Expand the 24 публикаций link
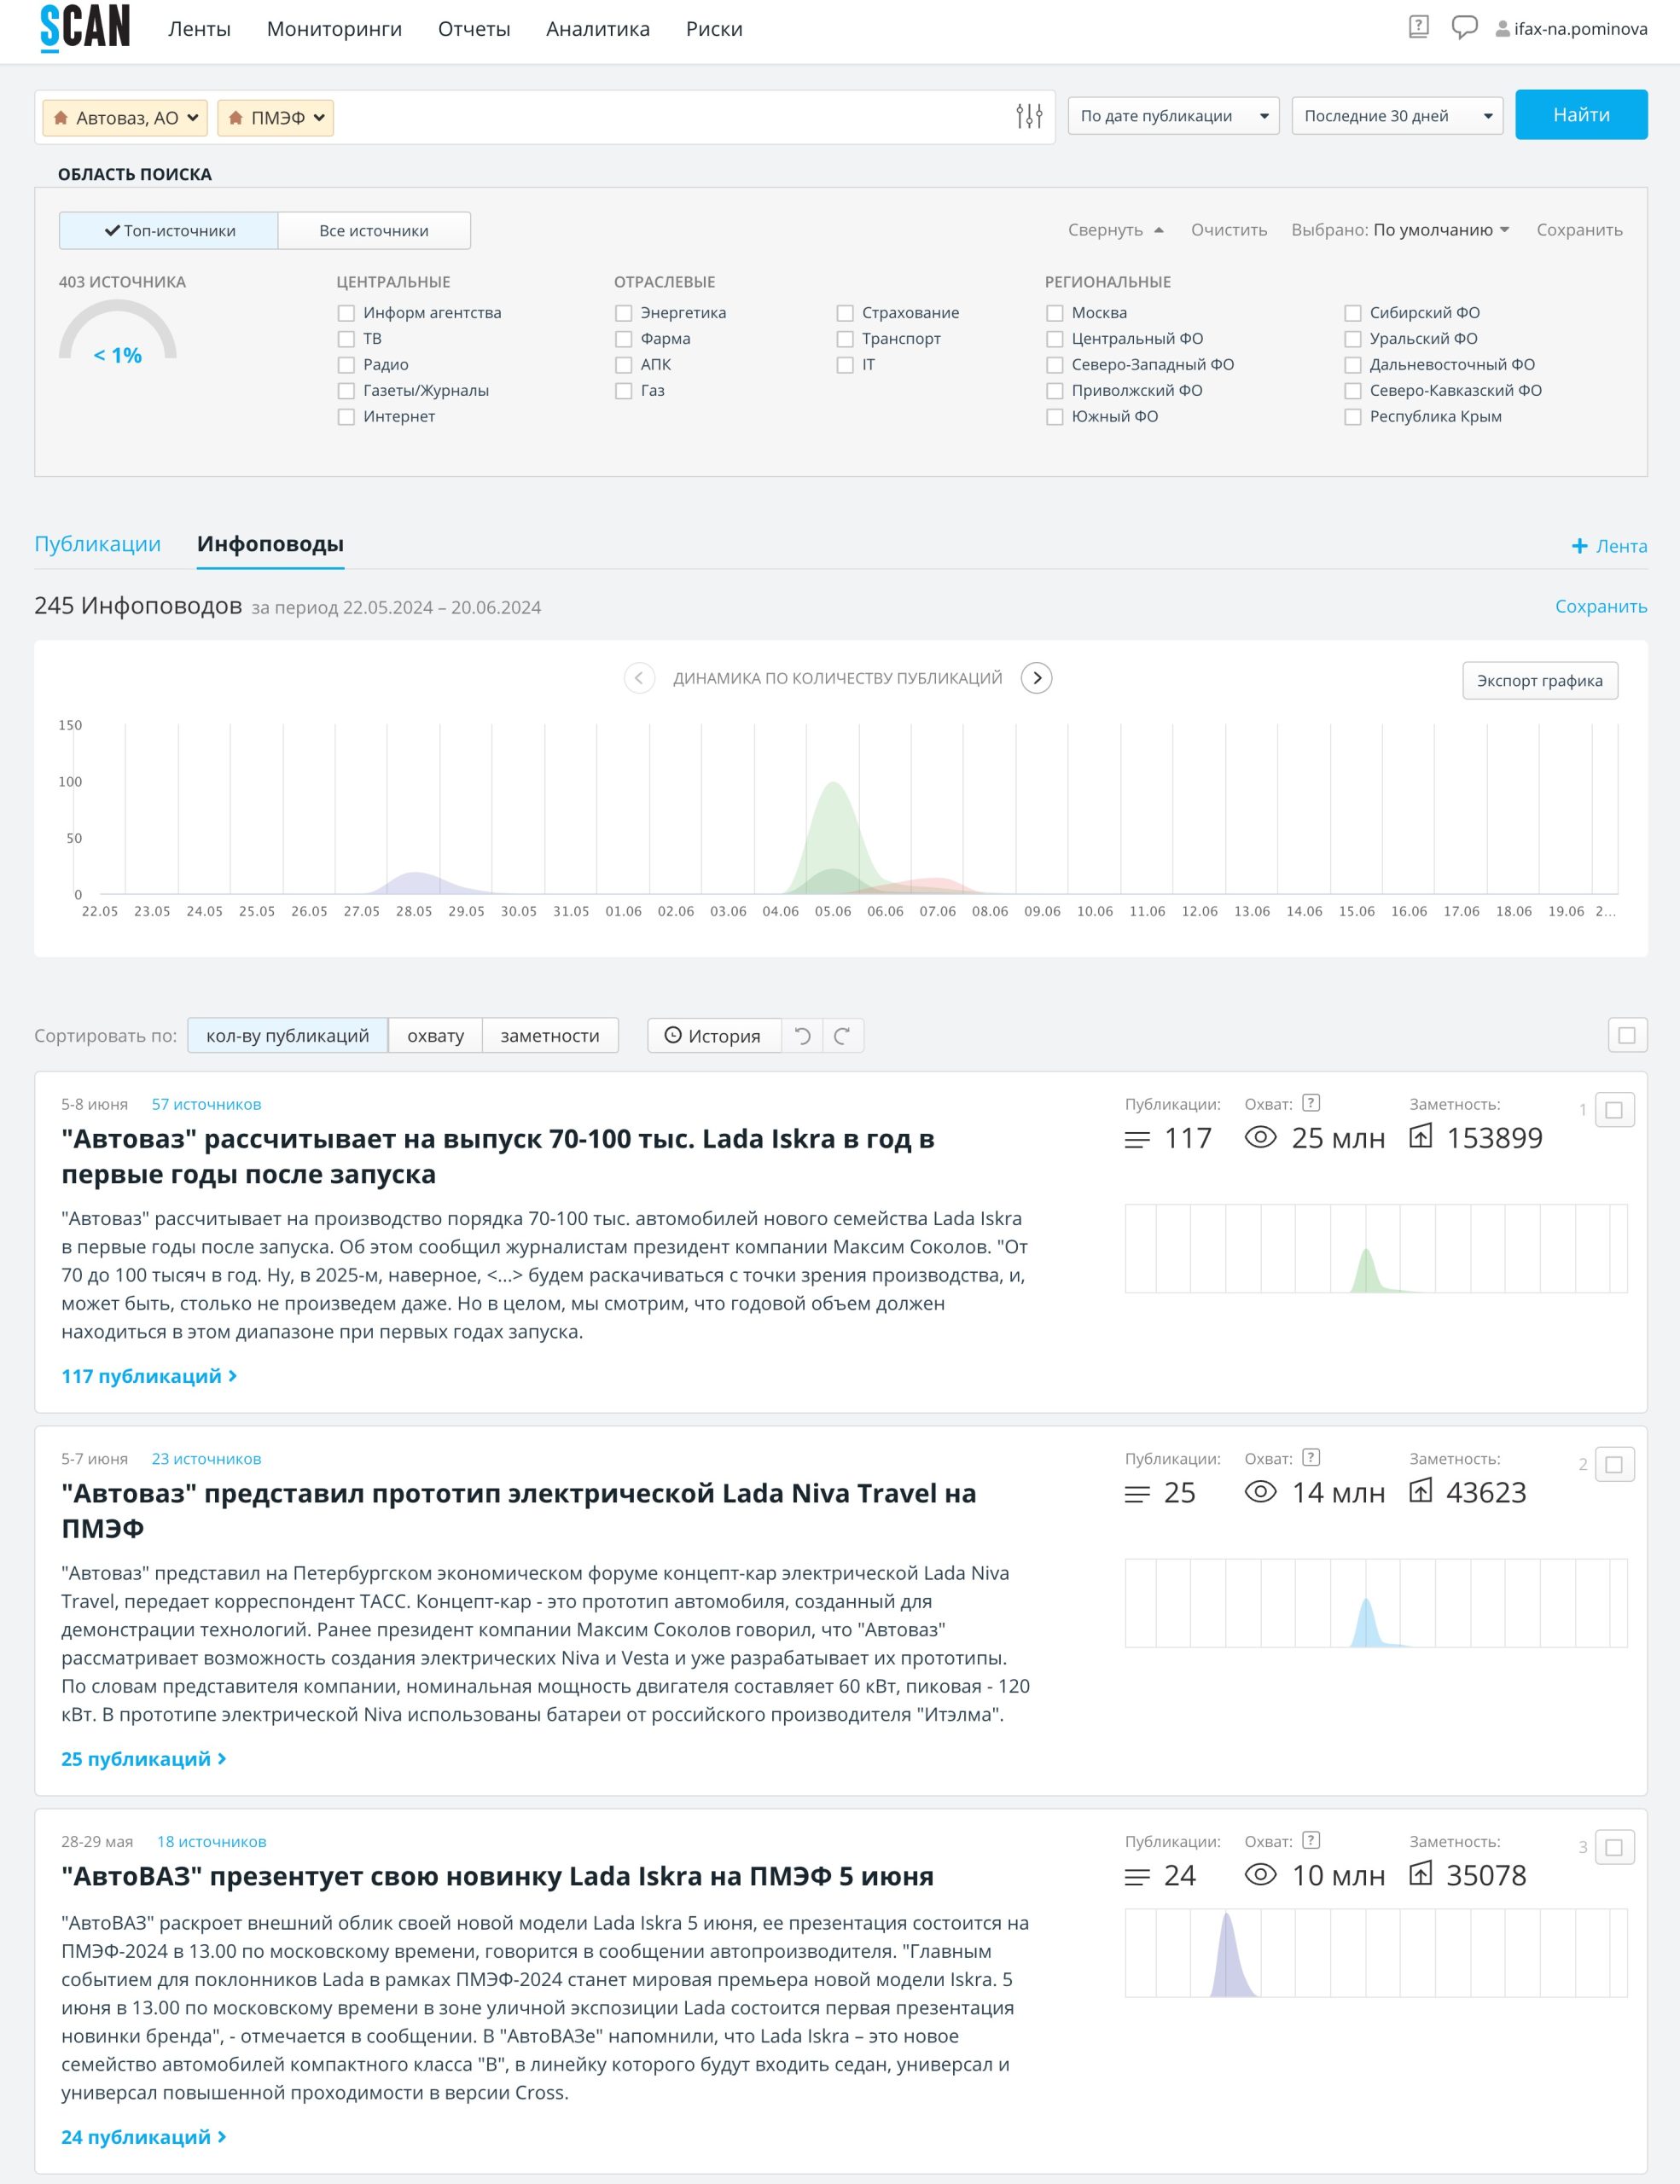This screenshot has height=2184, width=1680. (x=143, y=2137)
